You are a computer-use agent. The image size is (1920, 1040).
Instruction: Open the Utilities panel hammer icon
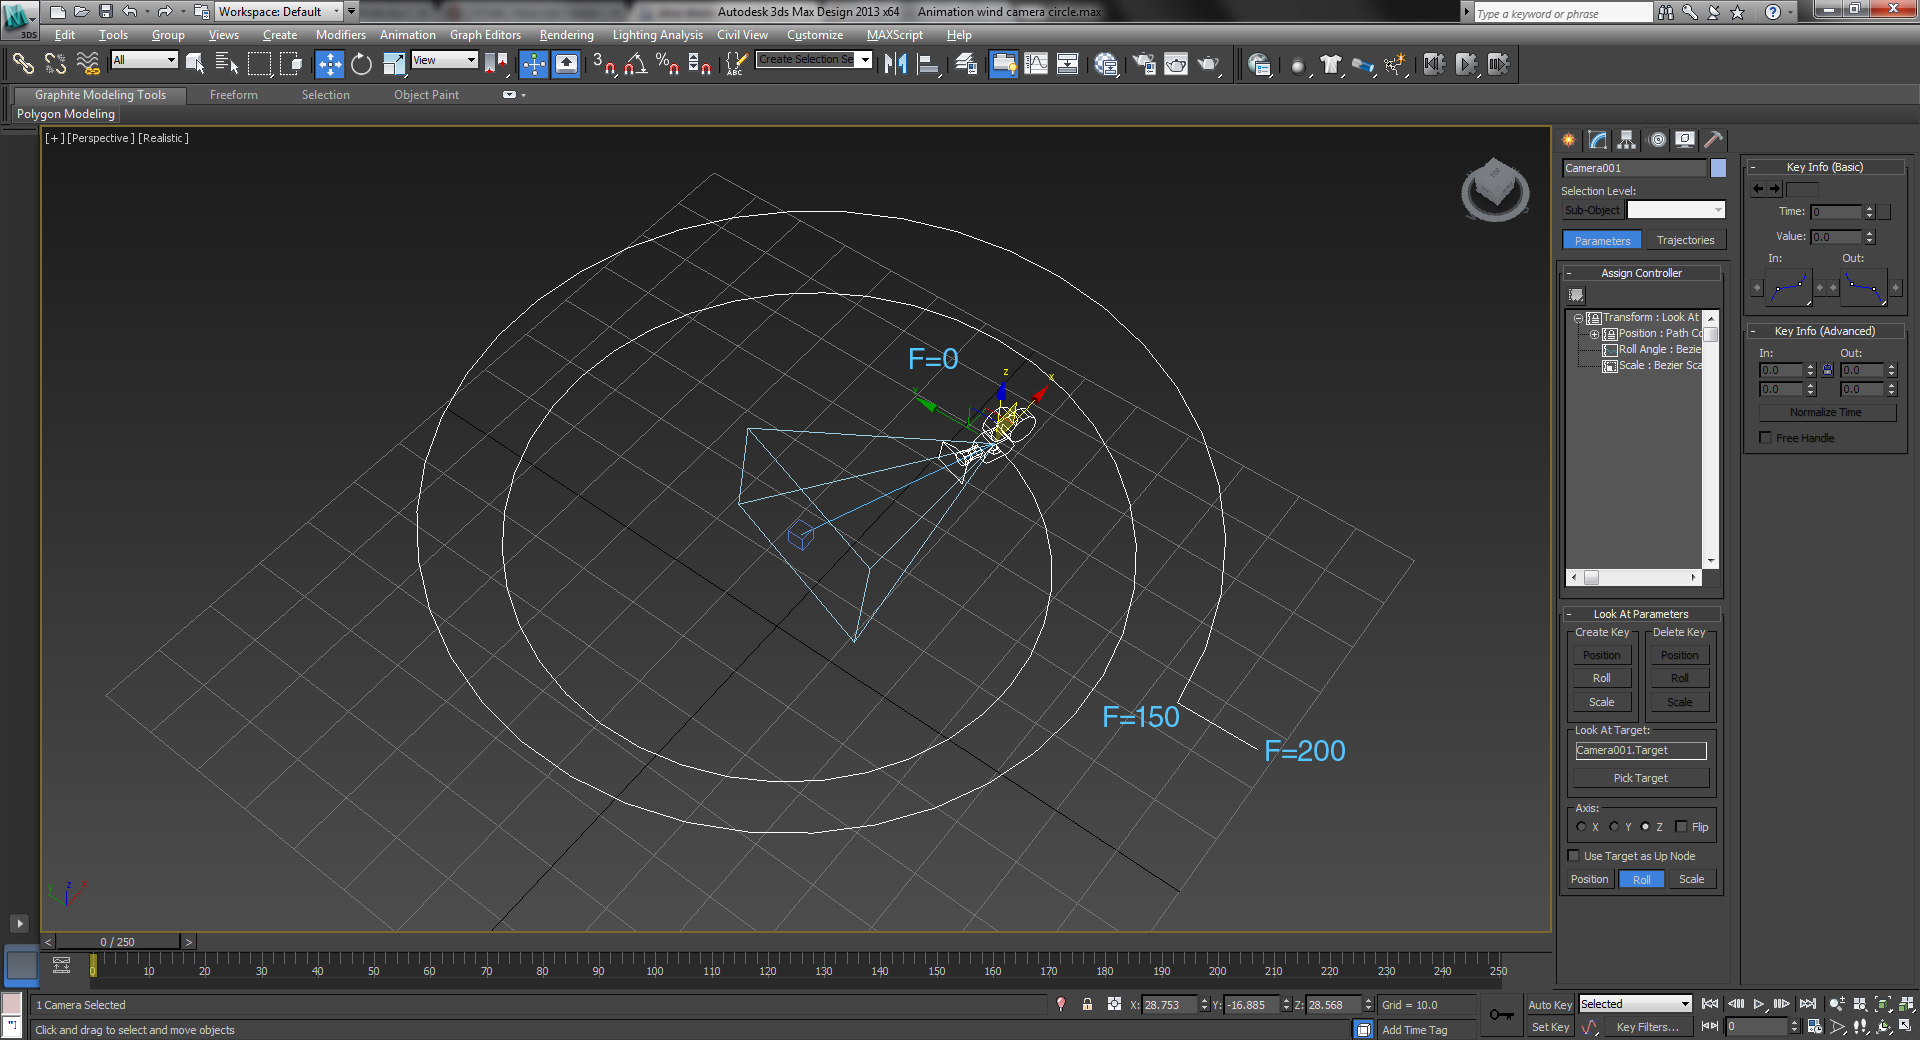[1714, 140]
